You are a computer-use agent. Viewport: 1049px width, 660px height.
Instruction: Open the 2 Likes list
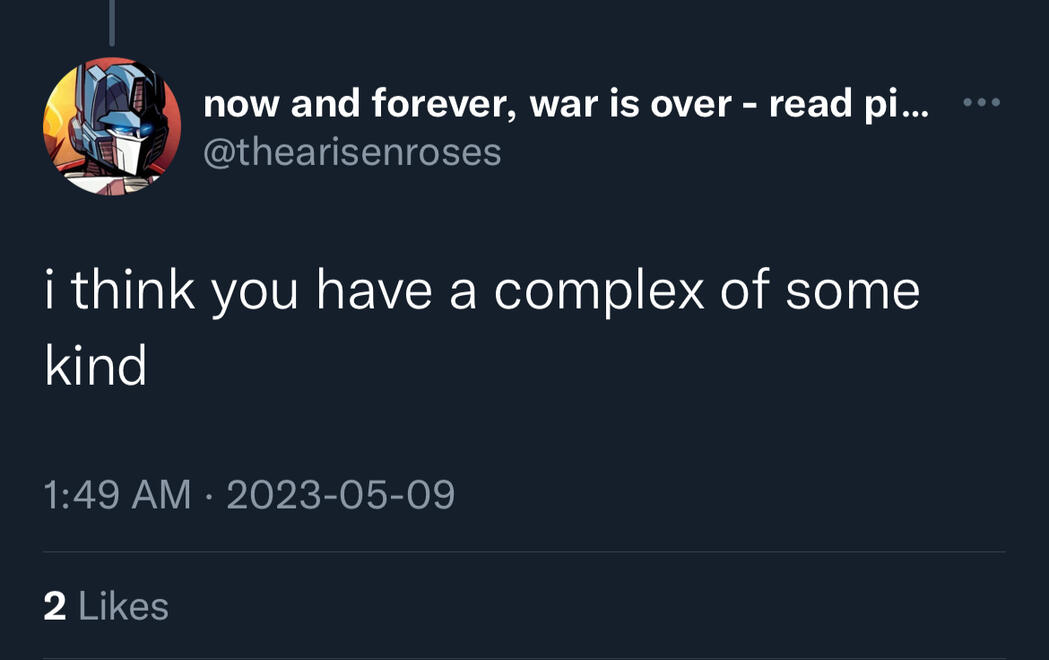pyautogui.click(x=106, y=606)
